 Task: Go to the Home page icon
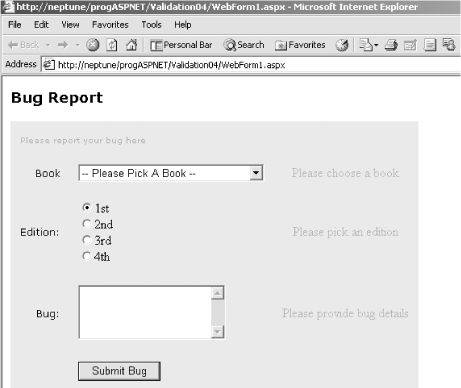coord(132,45)
